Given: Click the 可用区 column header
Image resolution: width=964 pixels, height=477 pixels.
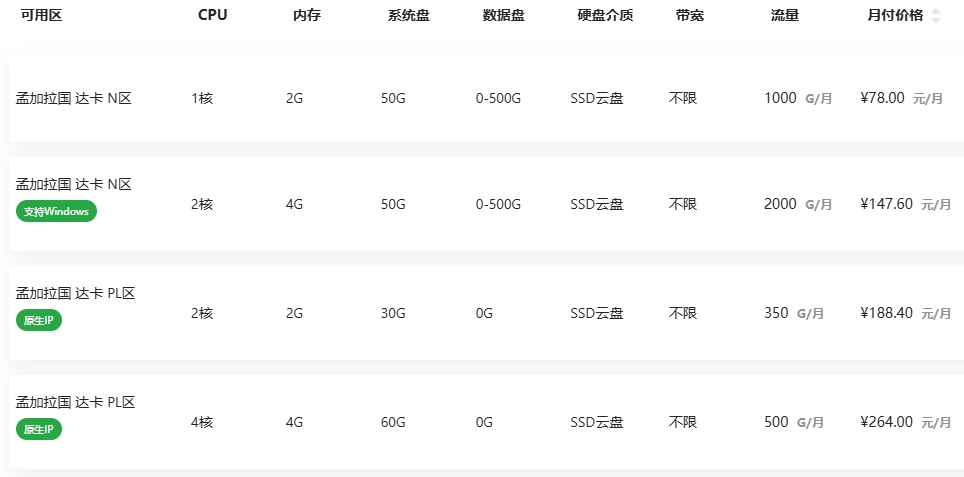Looking at the screenshot, I should [41, 16].
